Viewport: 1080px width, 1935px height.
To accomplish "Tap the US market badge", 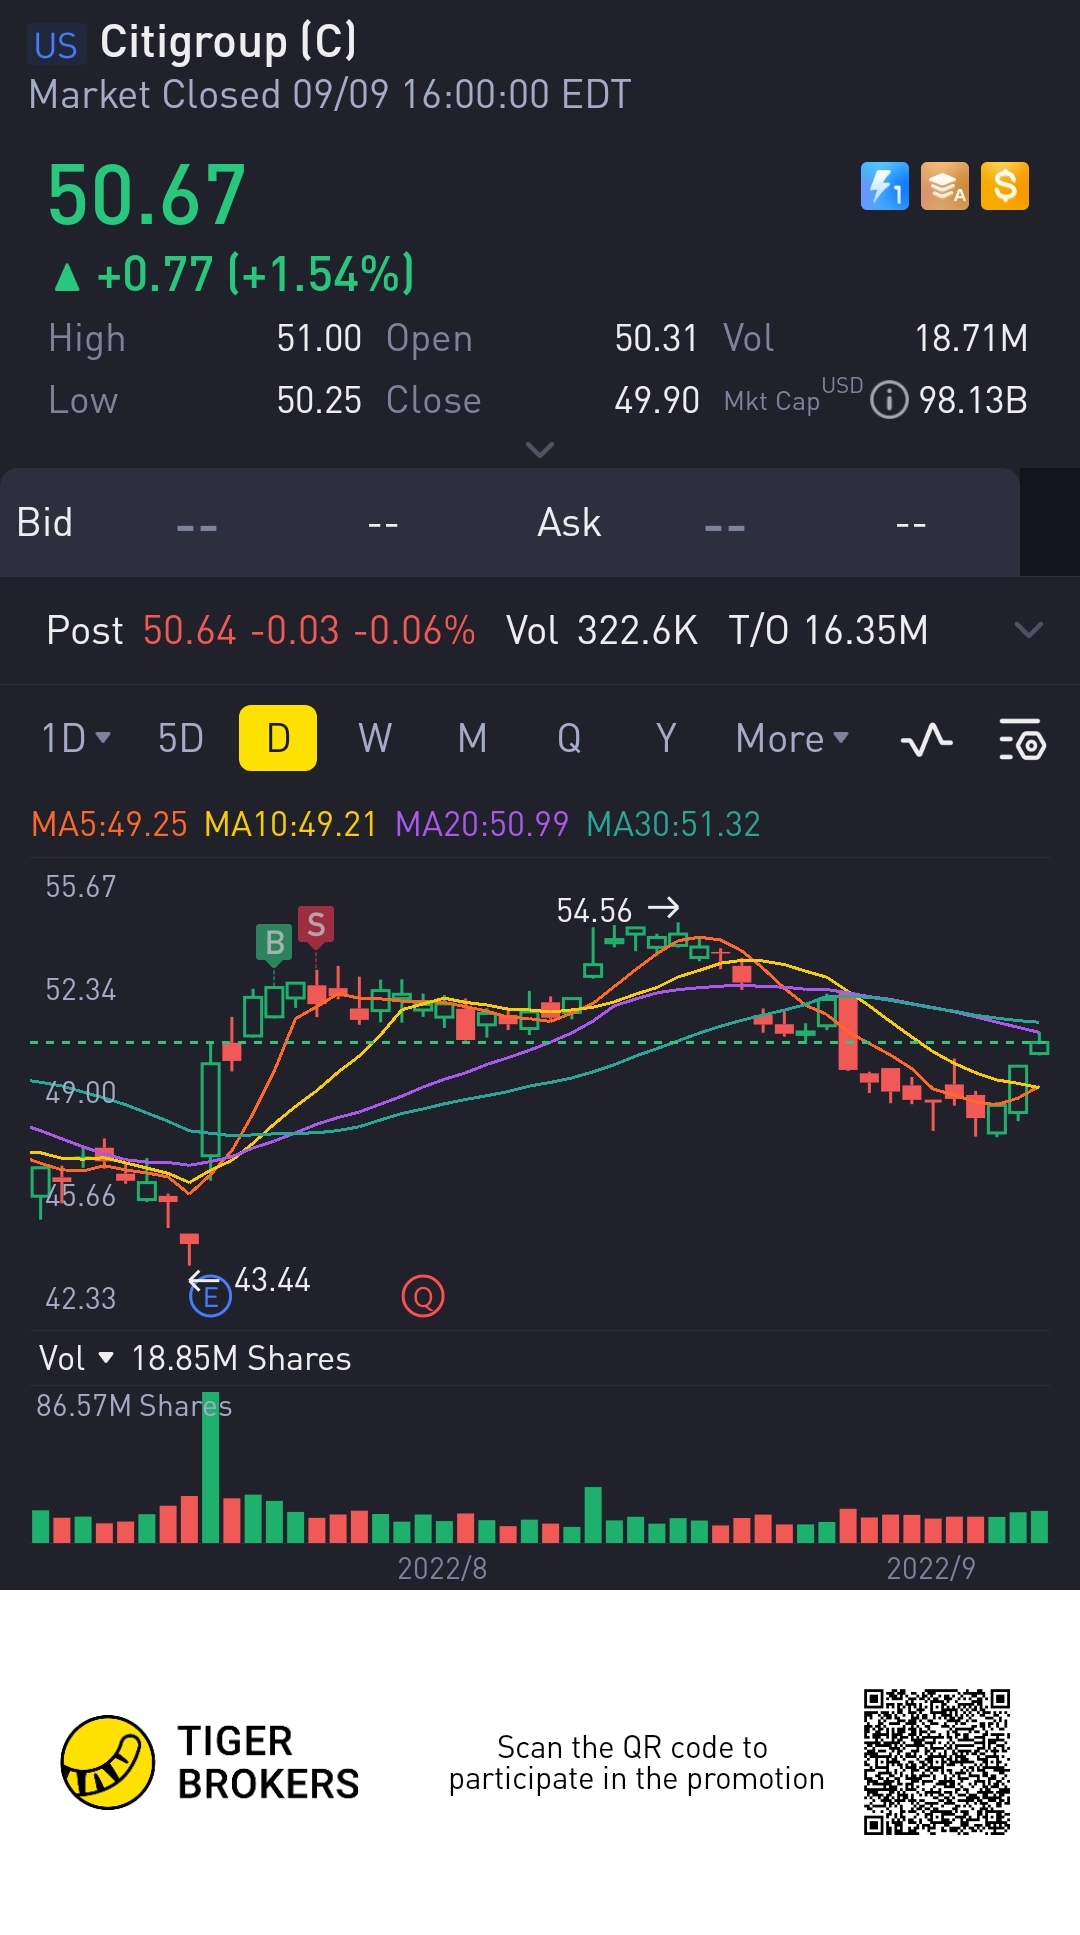I will (56, 46).
